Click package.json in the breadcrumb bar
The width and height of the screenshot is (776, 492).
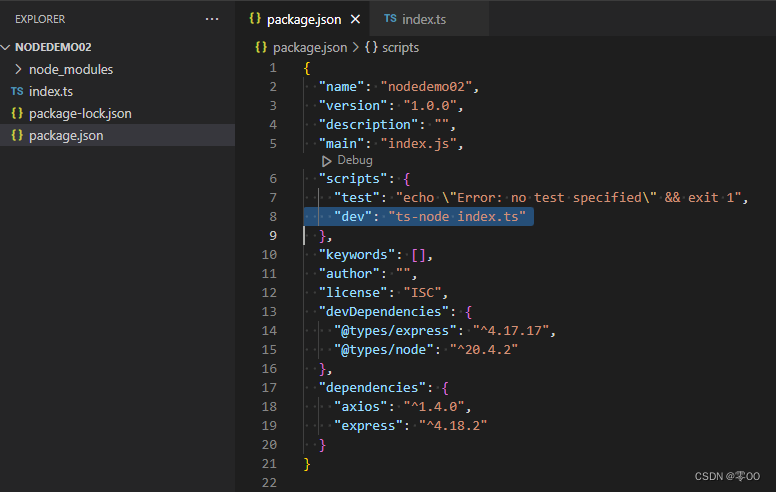[x=310, y=48]
